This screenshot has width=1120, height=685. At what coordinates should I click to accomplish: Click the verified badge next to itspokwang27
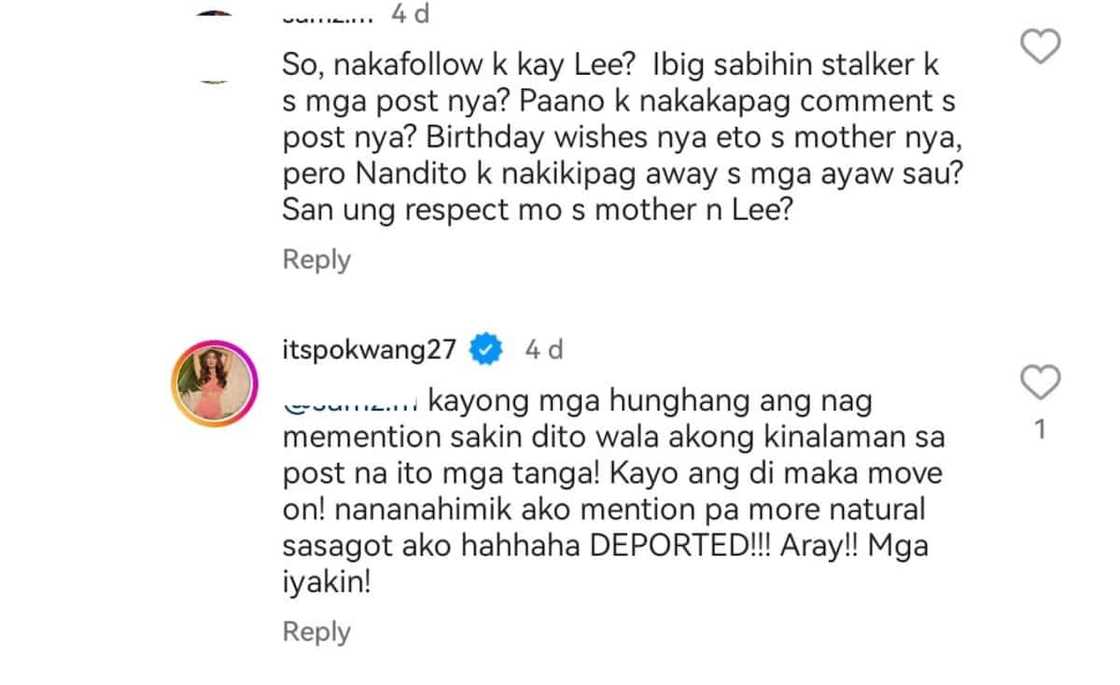[x=484, y=349]
